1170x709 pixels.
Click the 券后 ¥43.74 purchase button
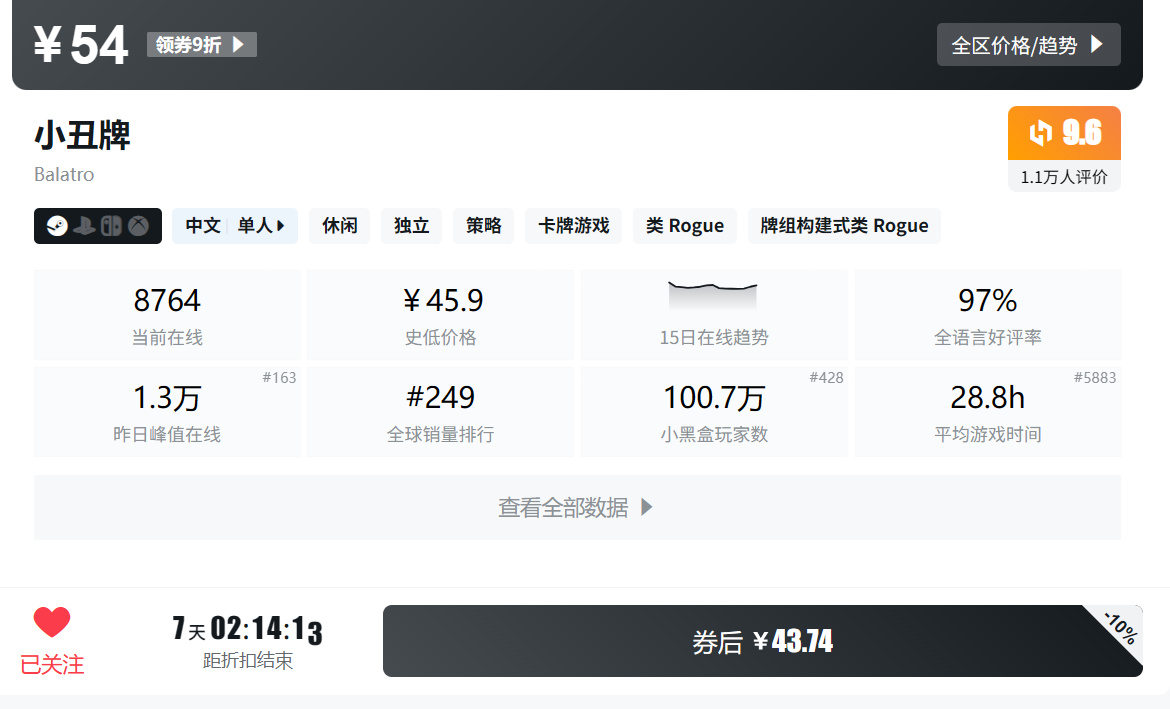(762, 641)
